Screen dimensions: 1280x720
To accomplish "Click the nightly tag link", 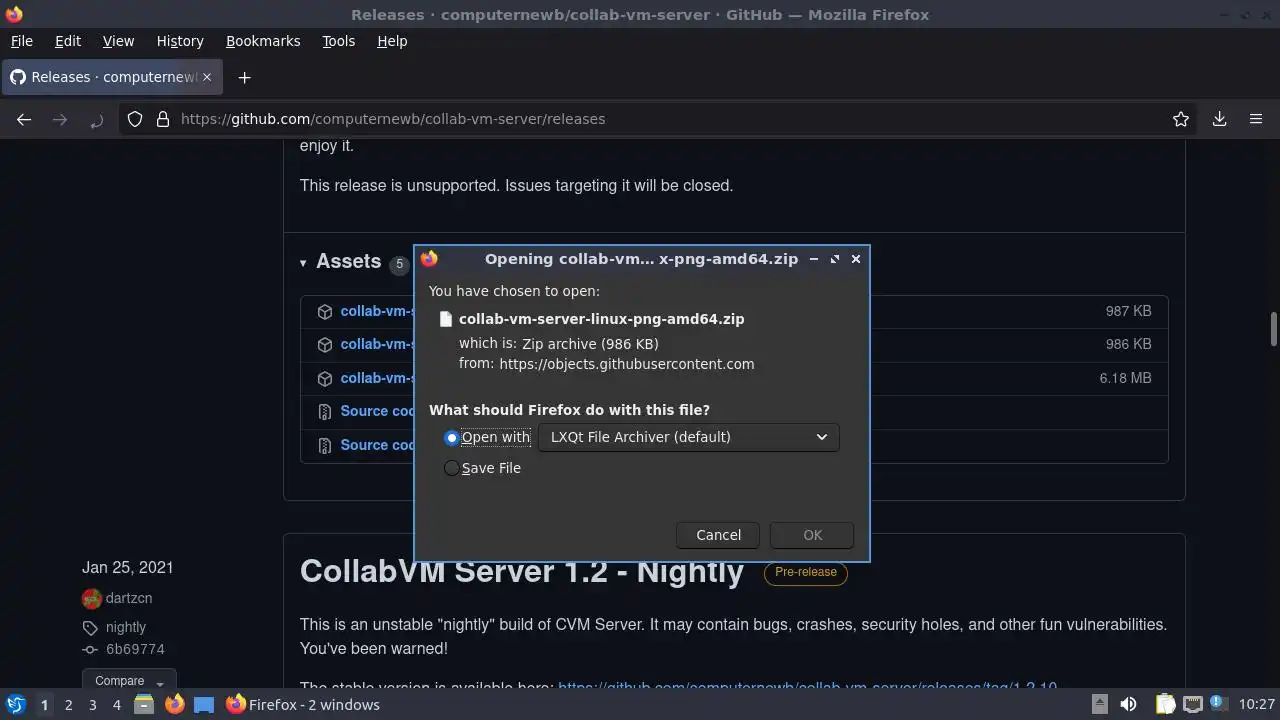I will tap(126, 627).
